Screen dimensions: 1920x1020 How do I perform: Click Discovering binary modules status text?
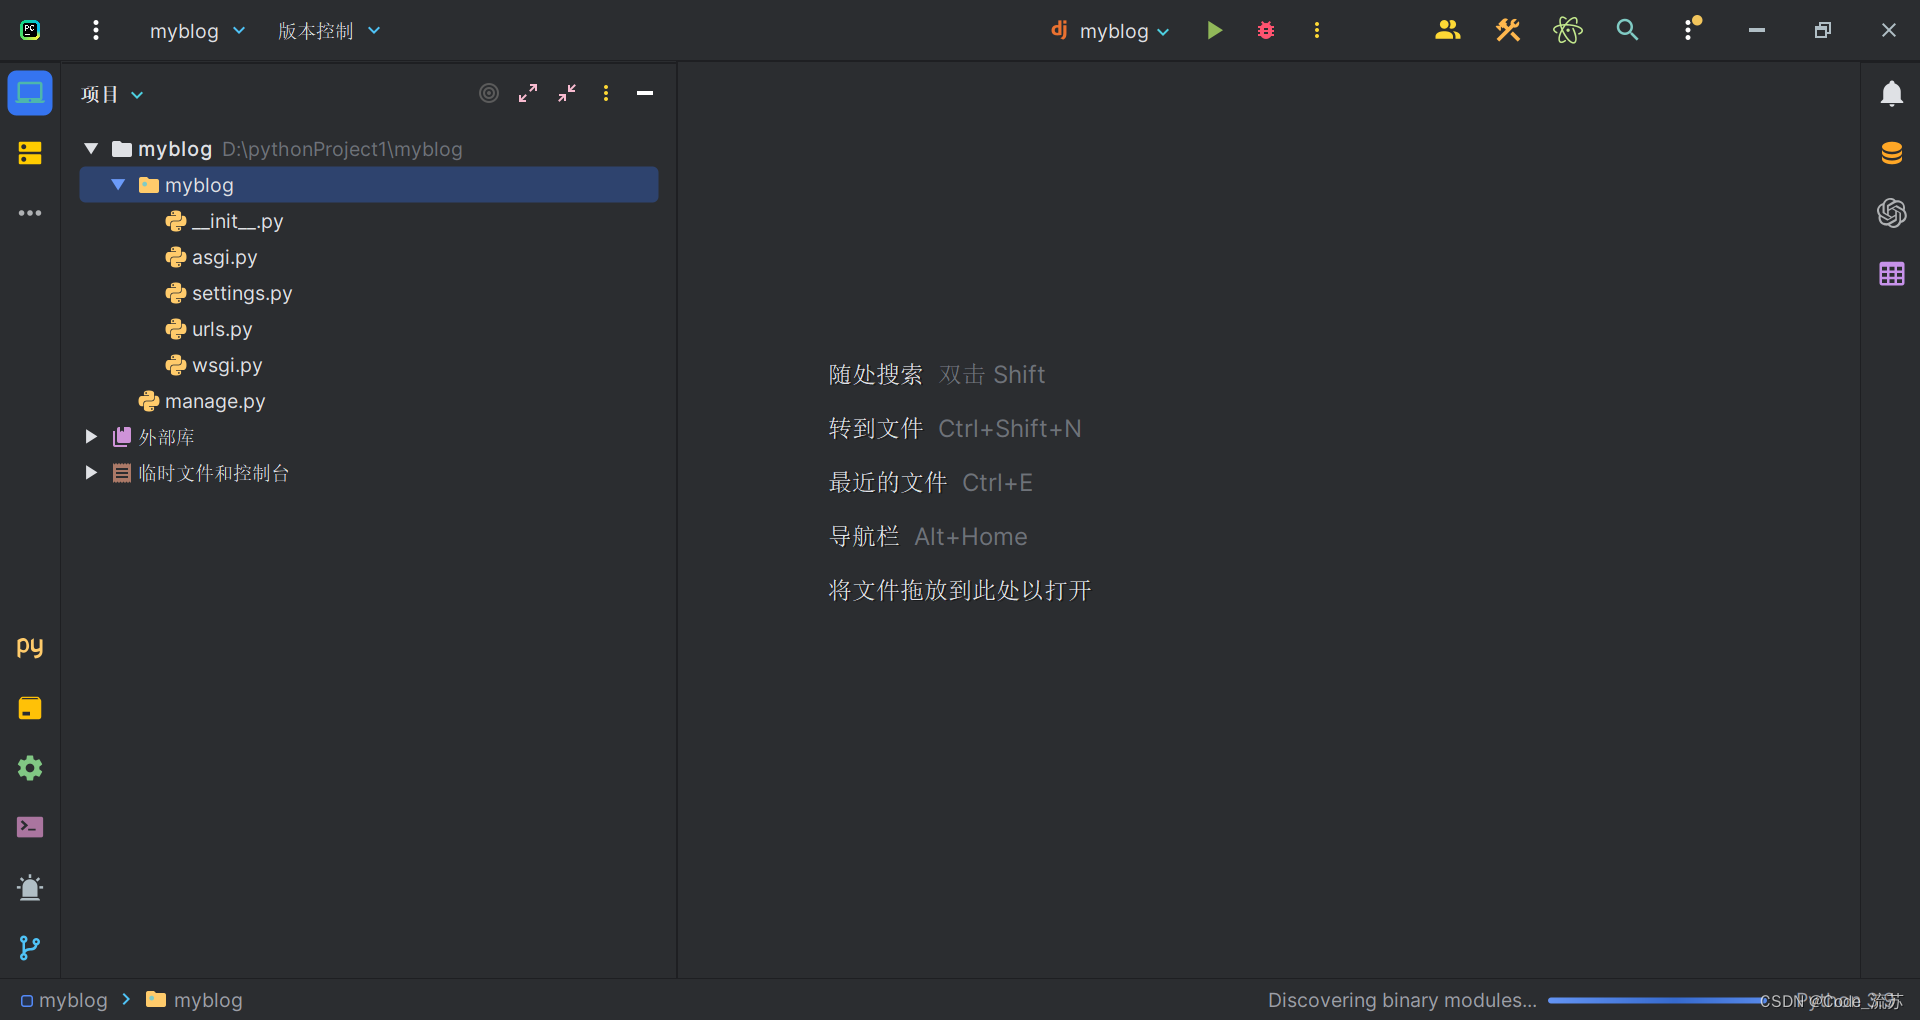1402,1000
